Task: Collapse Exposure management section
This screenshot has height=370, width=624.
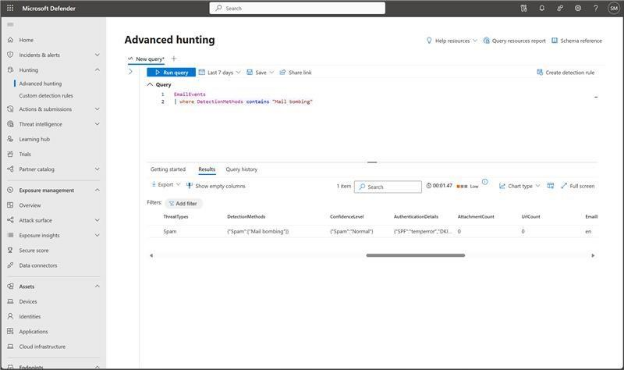Action: tap(97, 190)
